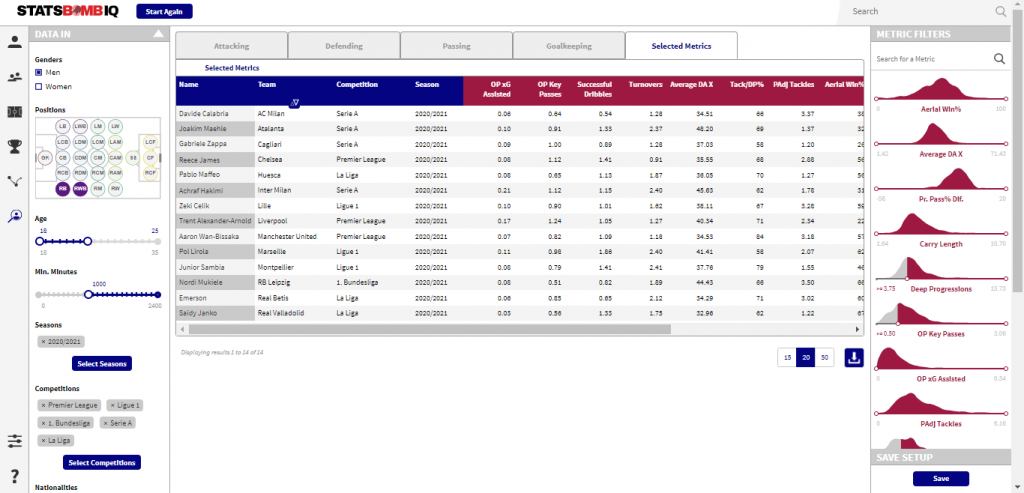Open the player comparison sidebar icon
Screen dimensions: 1024x493
tap(14, 77)
